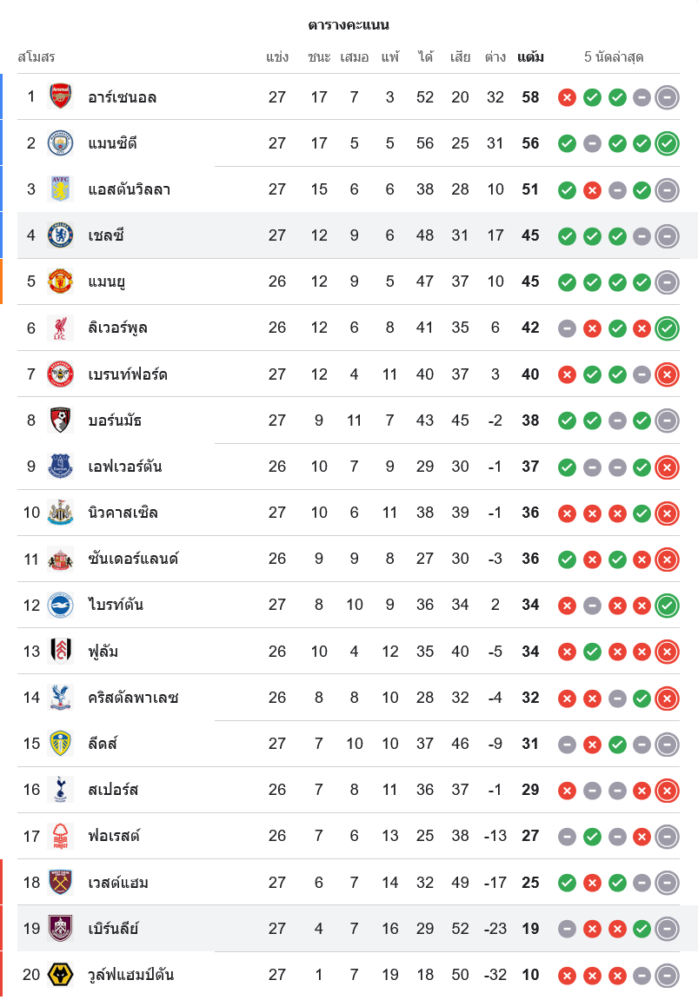Click the Everton club crest icon

pos(61,466)
